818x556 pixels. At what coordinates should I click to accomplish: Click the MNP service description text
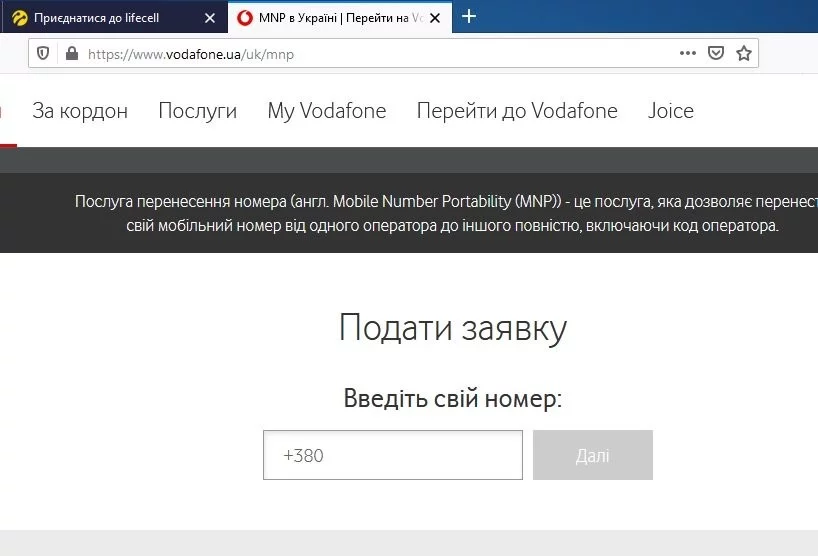coord(447,213)
